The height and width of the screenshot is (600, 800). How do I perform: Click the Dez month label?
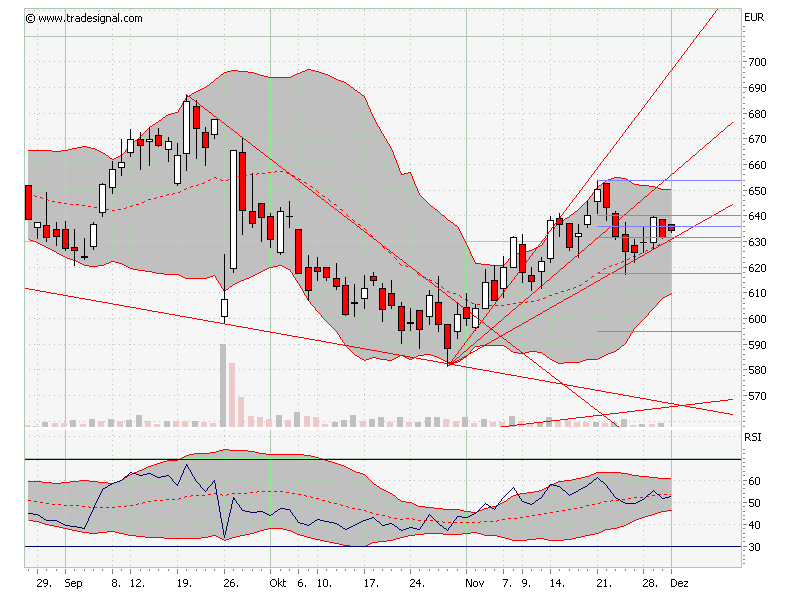680,583
